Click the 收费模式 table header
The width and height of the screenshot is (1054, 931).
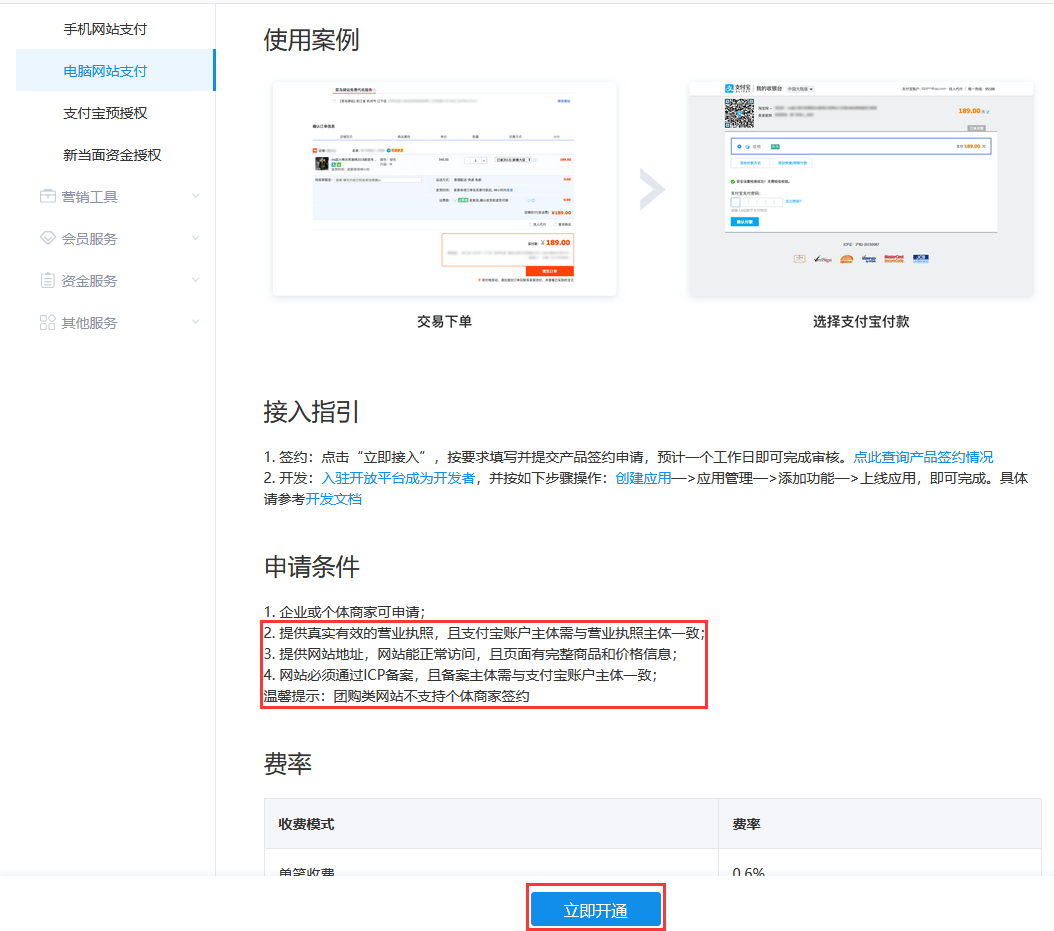[x=307, y=824]
